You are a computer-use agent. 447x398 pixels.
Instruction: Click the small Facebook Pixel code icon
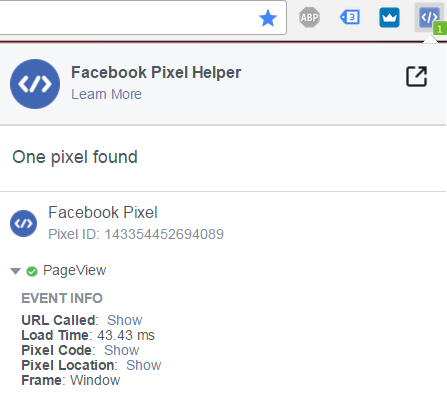(23, 223)
